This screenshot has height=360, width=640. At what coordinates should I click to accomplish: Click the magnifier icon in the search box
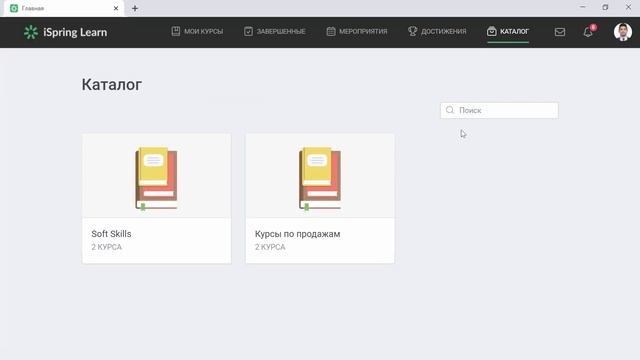(450, 110)
